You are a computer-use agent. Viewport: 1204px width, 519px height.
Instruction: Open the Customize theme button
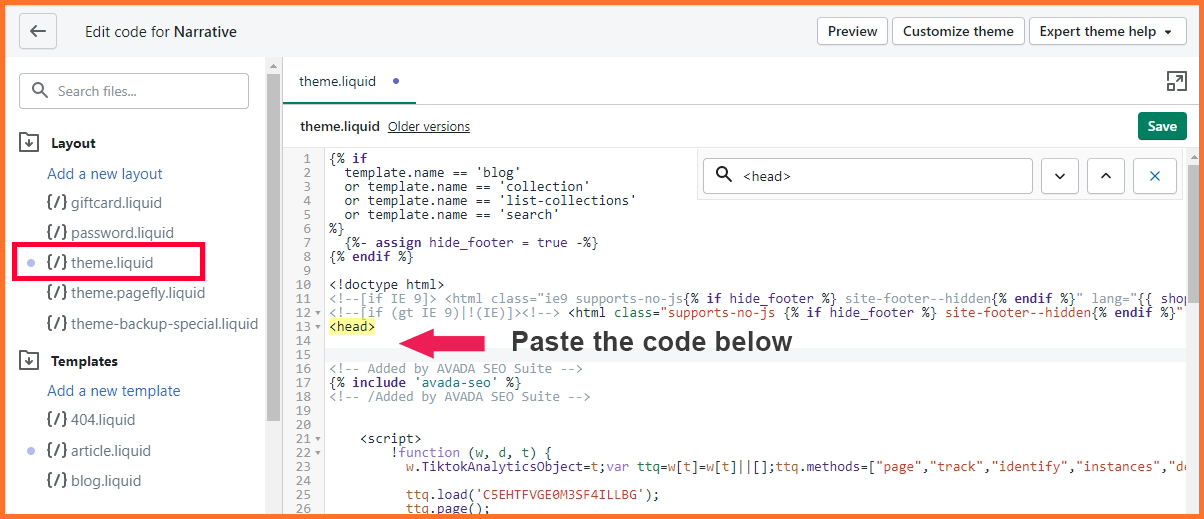pos(958,31)
